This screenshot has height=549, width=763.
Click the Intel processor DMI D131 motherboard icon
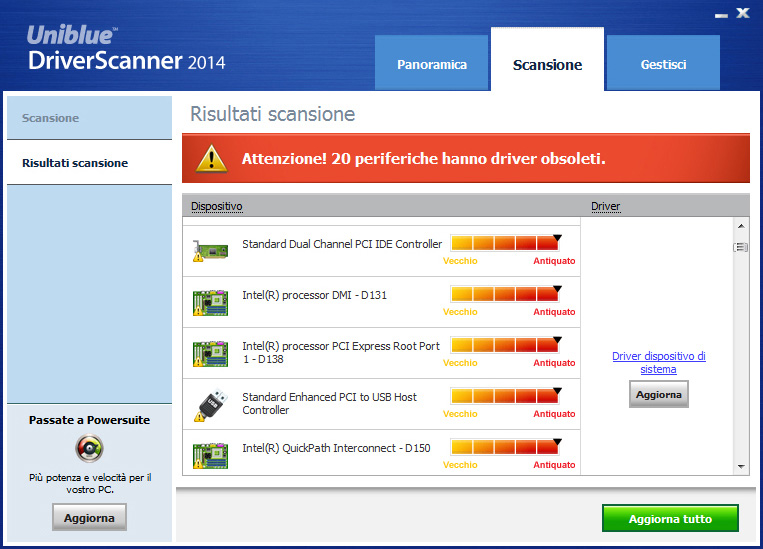point(210,302)
